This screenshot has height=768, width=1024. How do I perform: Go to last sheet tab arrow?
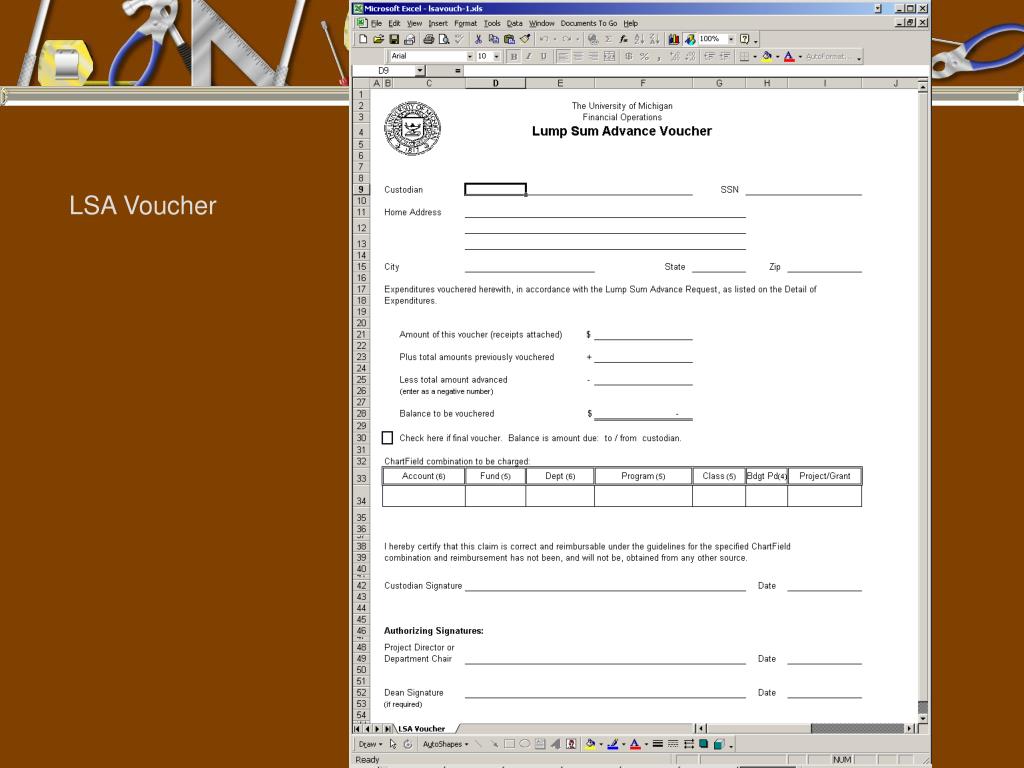coord(387,728)
